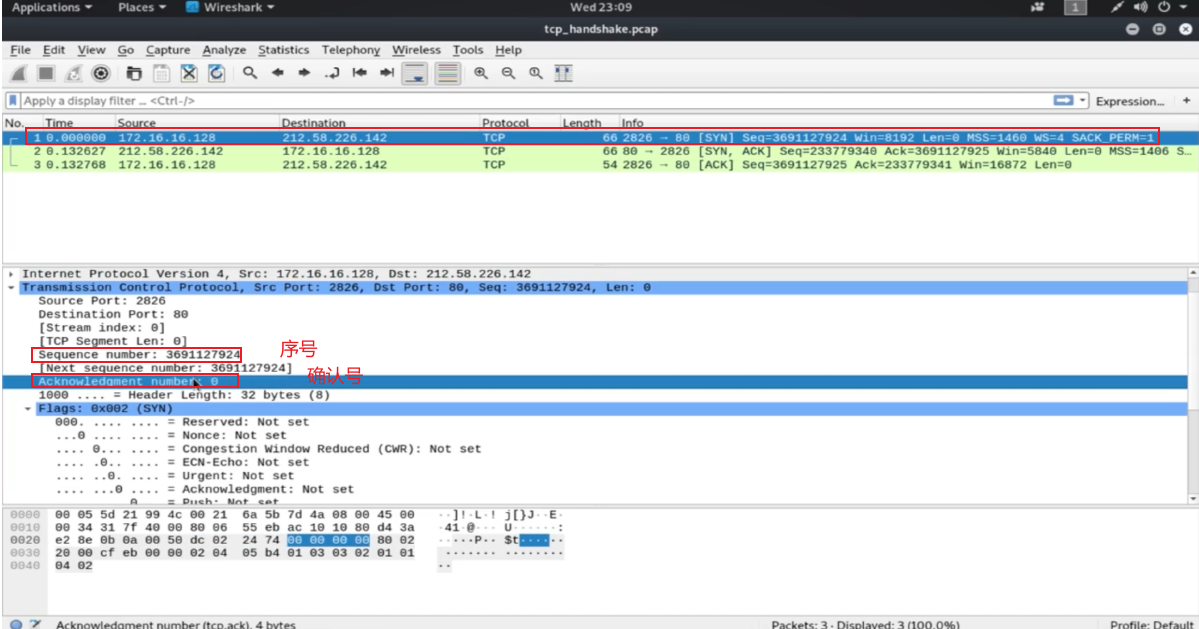
Task: Click the open capture file icon
Action: click(134, 73)
